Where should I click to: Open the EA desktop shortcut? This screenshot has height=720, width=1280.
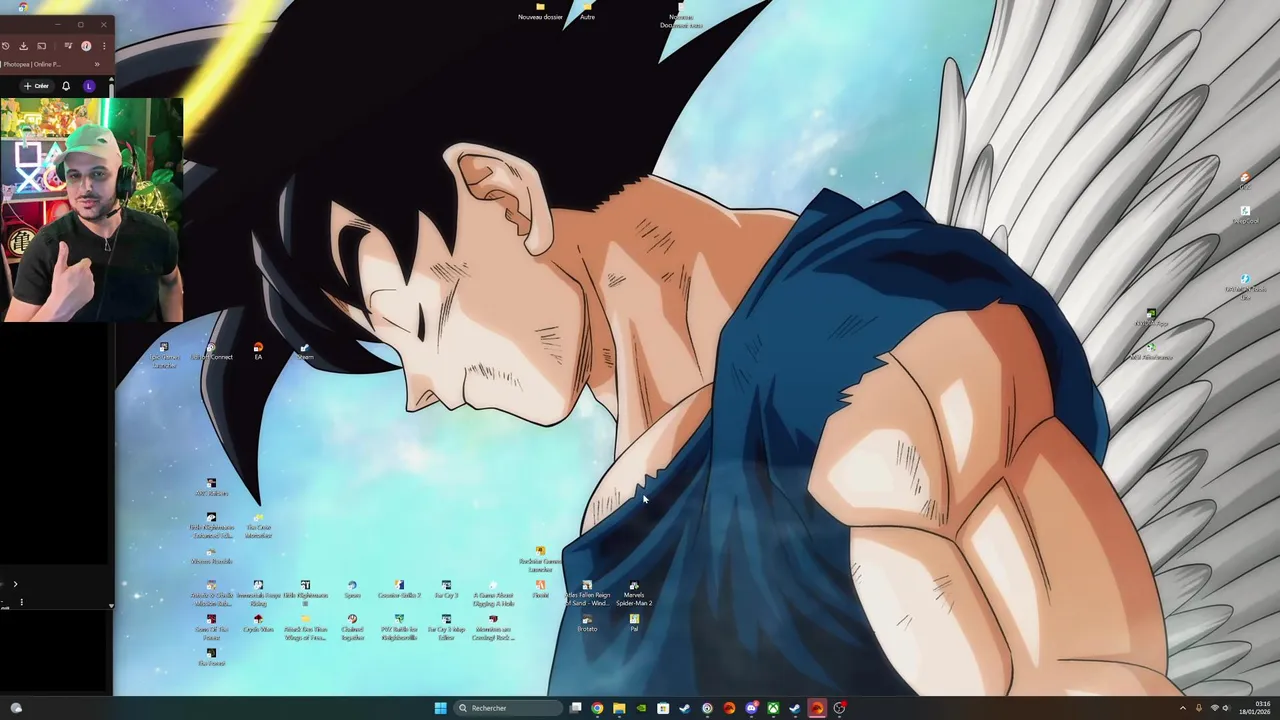(x=258, y=352)
